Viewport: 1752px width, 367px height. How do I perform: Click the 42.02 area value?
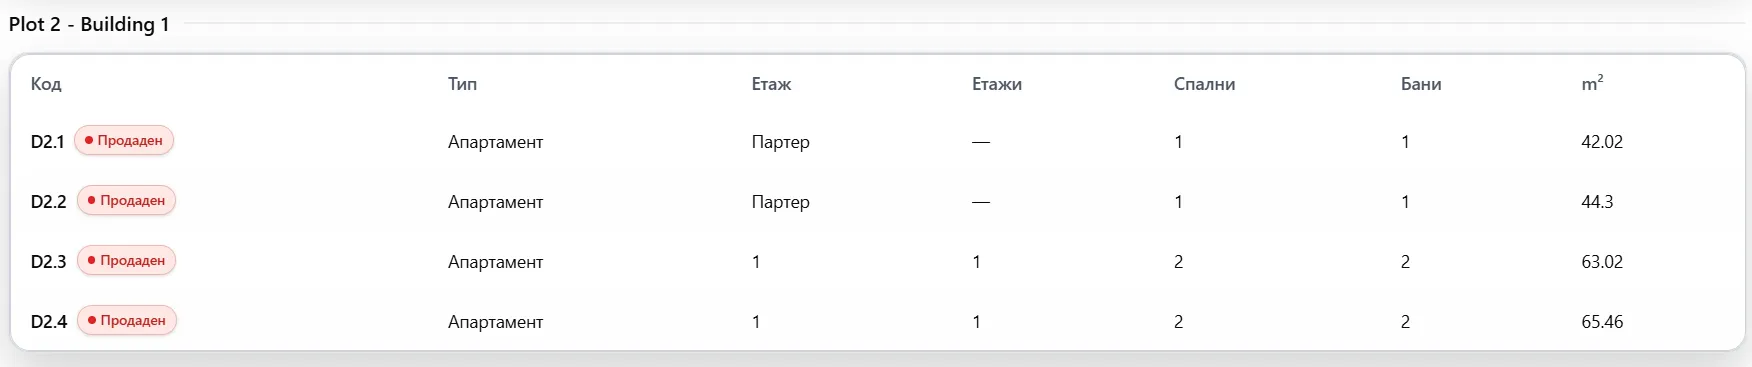[1602, 142]
